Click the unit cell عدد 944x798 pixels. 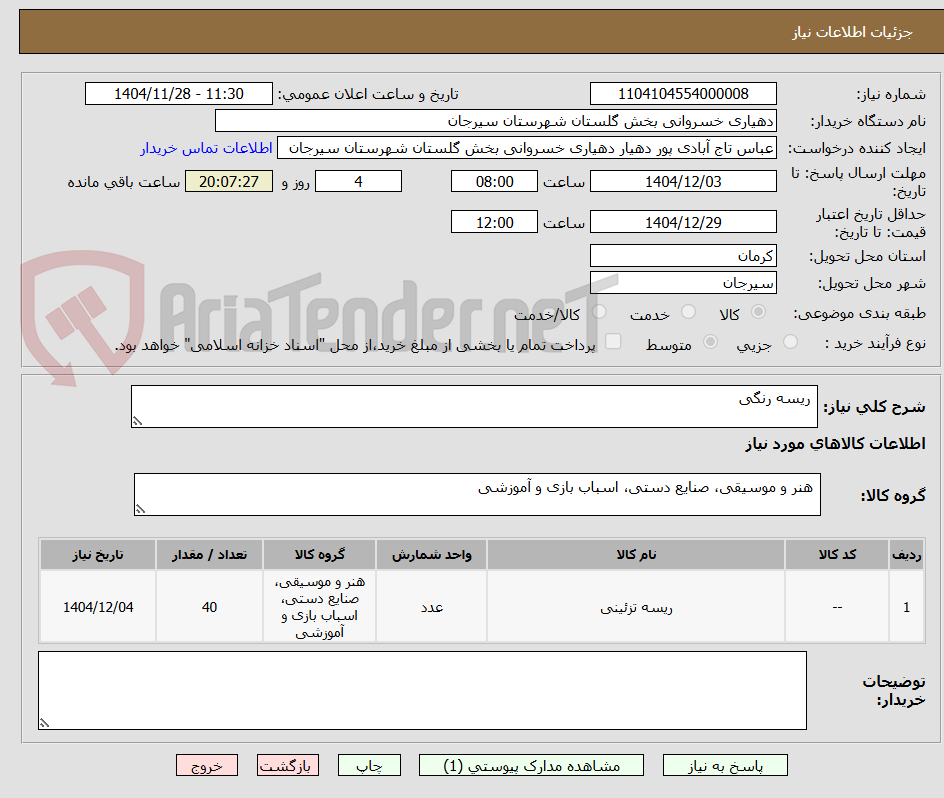[x=432, y=607]
